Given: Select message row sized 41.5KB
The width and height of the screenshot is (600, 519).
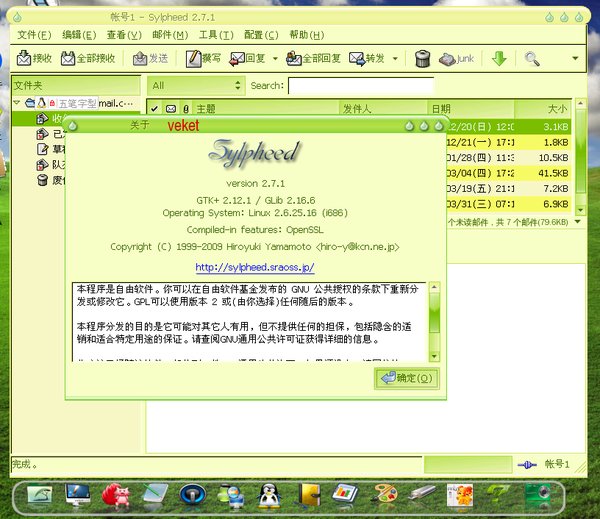Looking at the screenshot, I should (x=509, y=173).
